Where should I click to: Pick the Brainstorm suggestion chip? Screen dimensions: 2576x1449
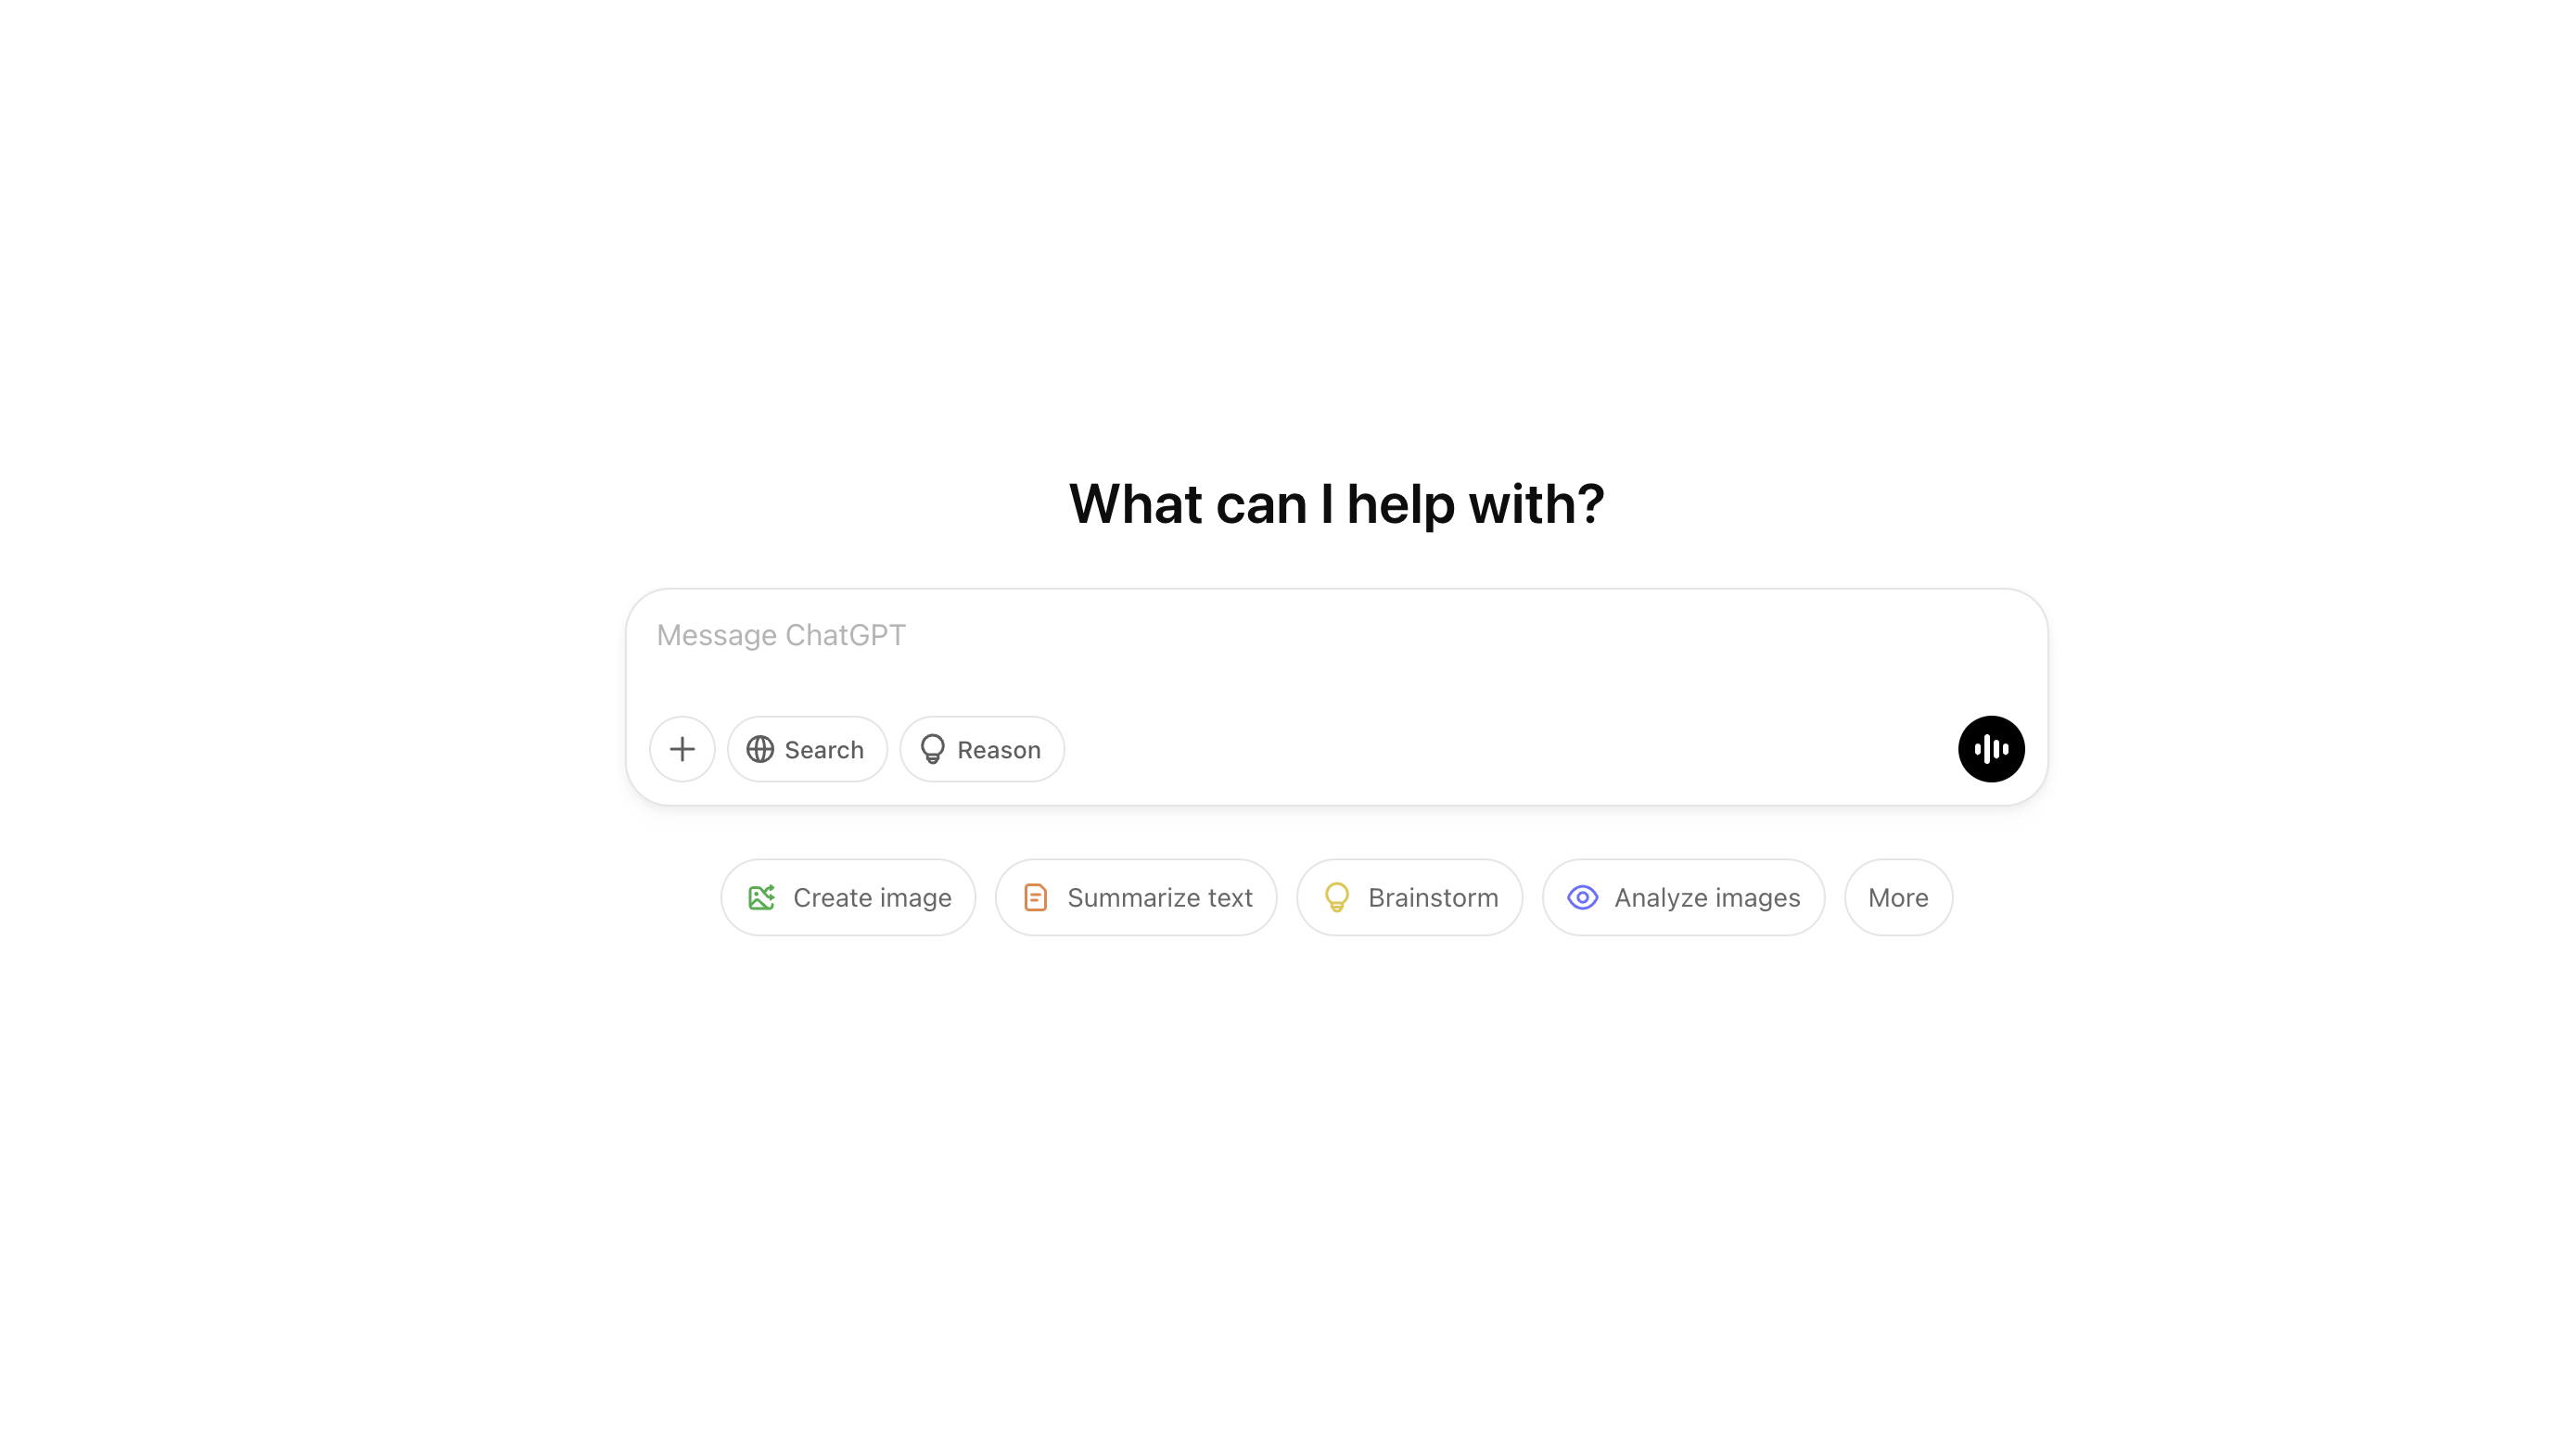coord(1409,897)
